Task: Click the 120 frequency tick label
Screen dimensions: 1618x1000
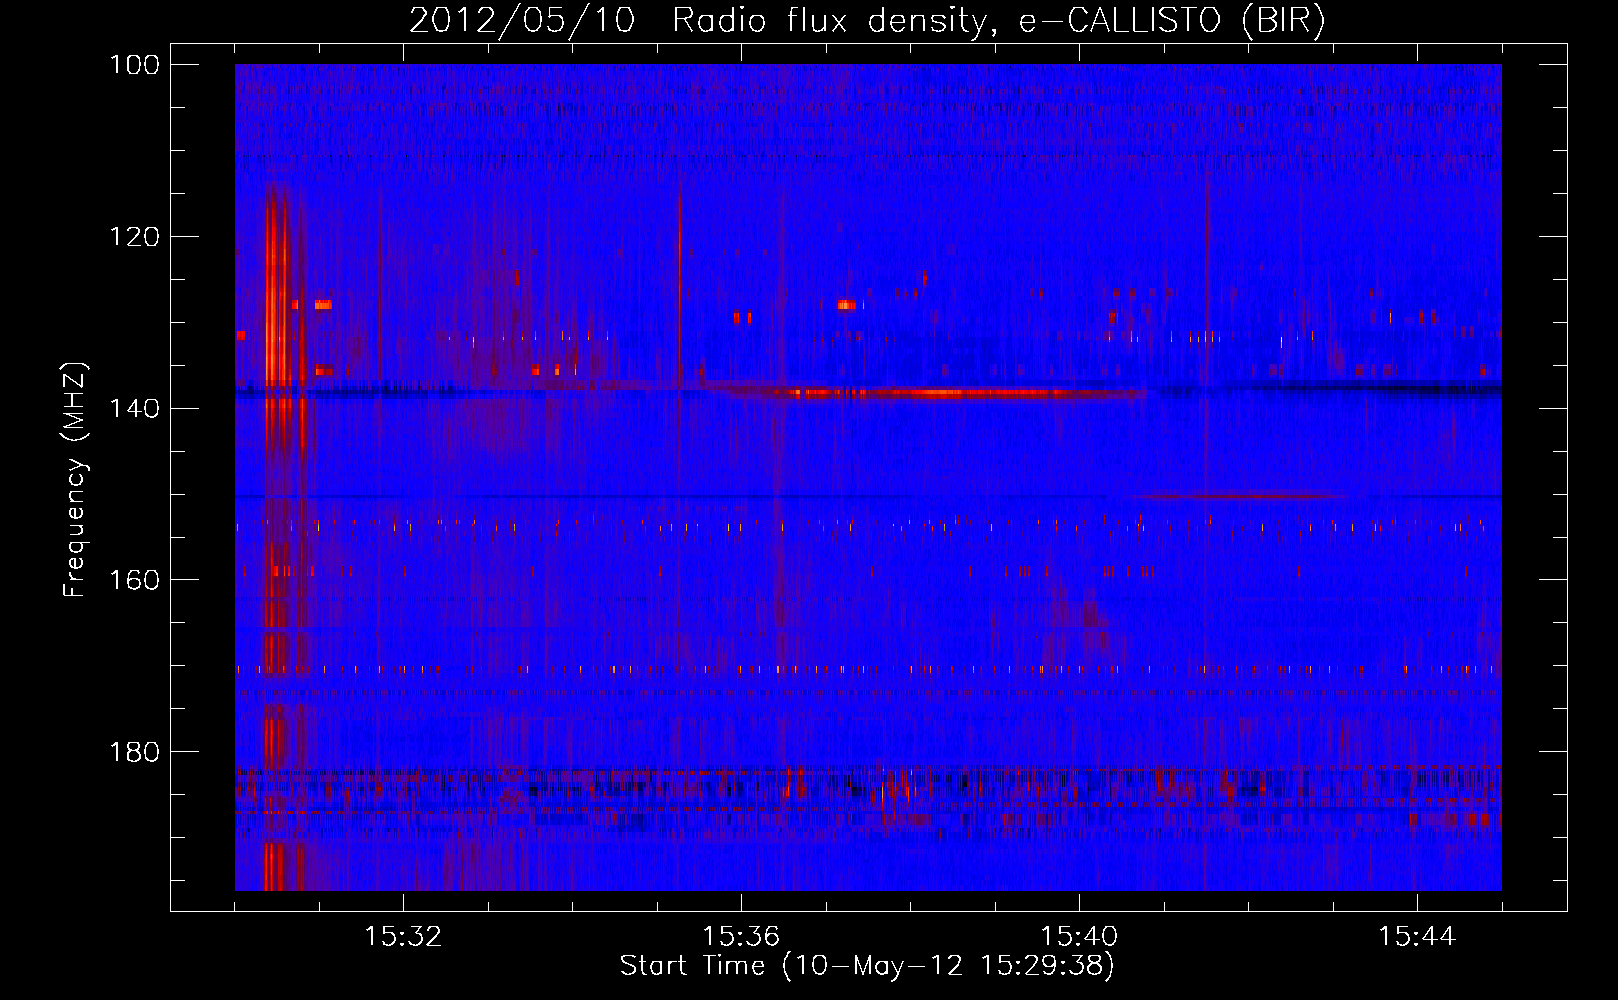Action: (134, 237)
